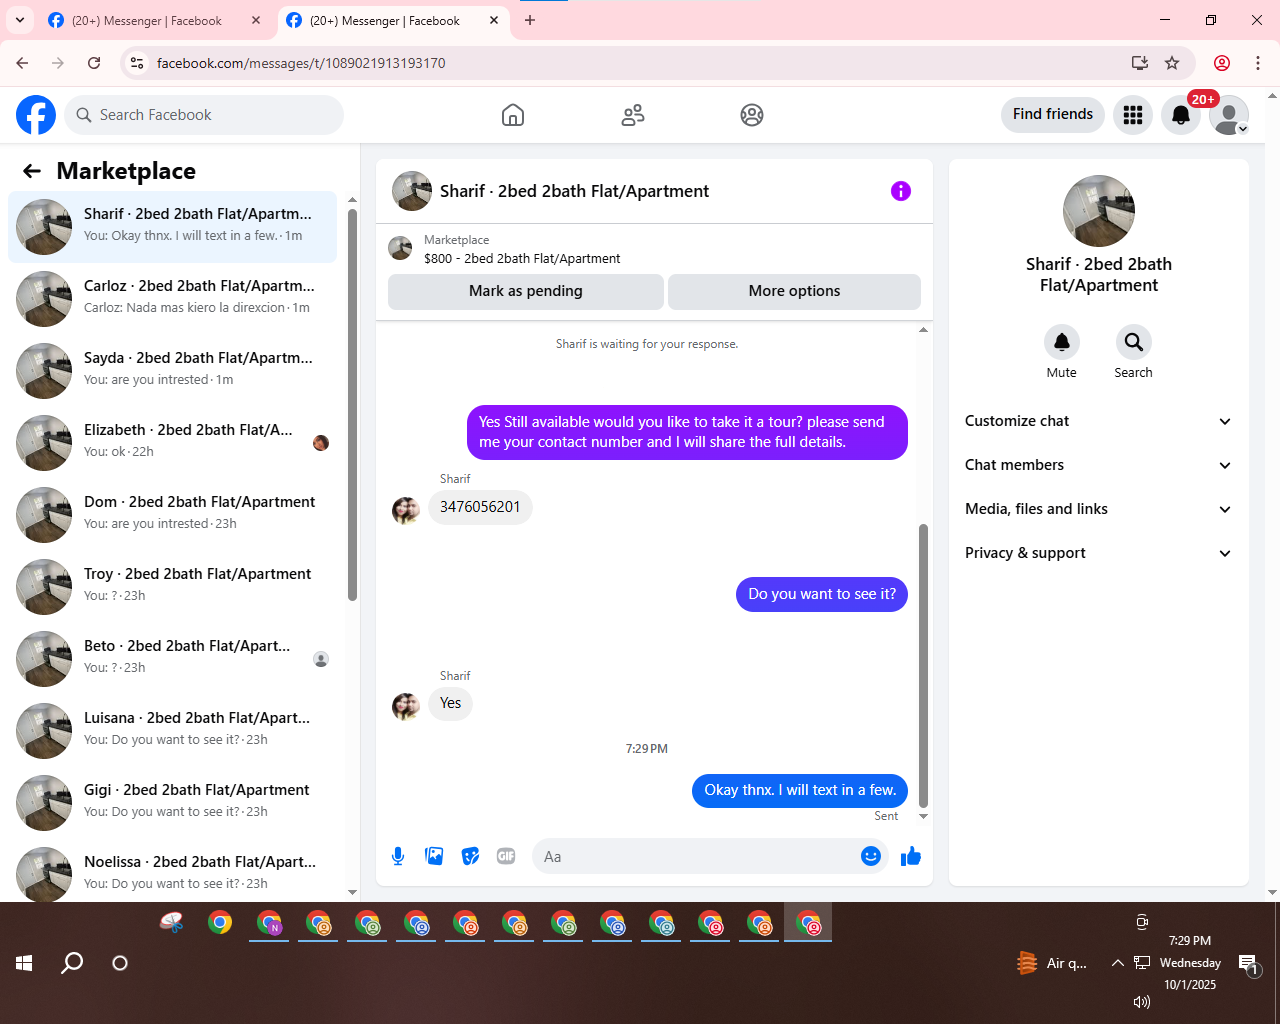Open the Windows notification center icon
1280x1024 pixels.
pyautogui.click(x=1248, y=964)
